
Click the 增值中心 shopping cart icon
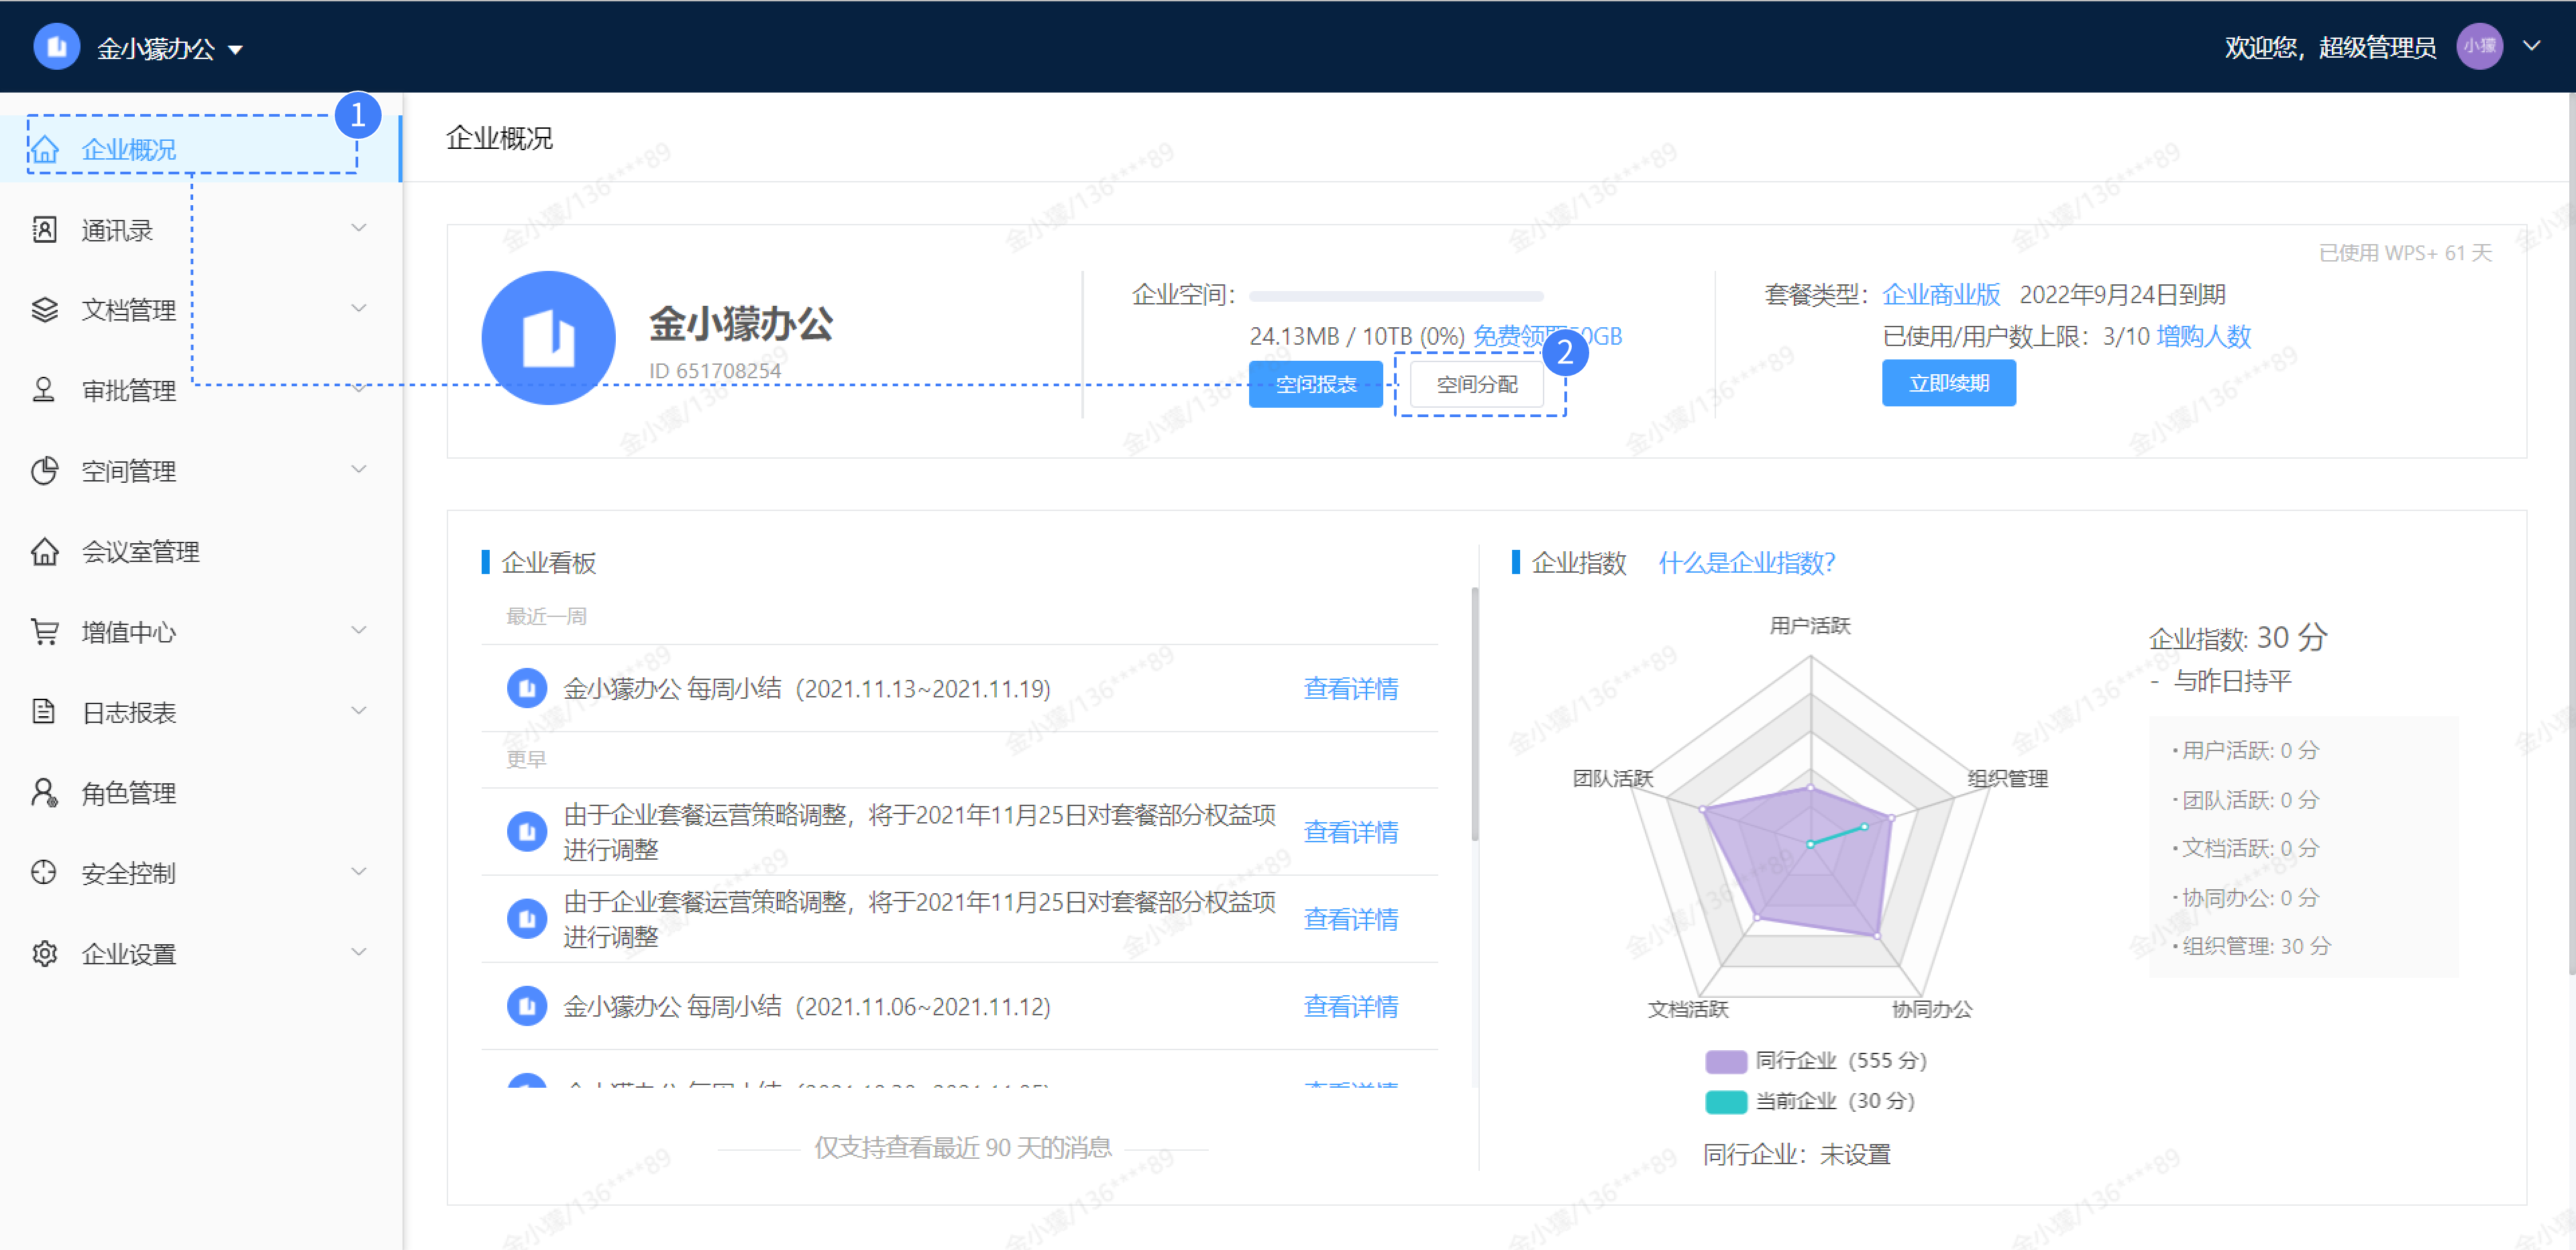(x=44, y=632)
